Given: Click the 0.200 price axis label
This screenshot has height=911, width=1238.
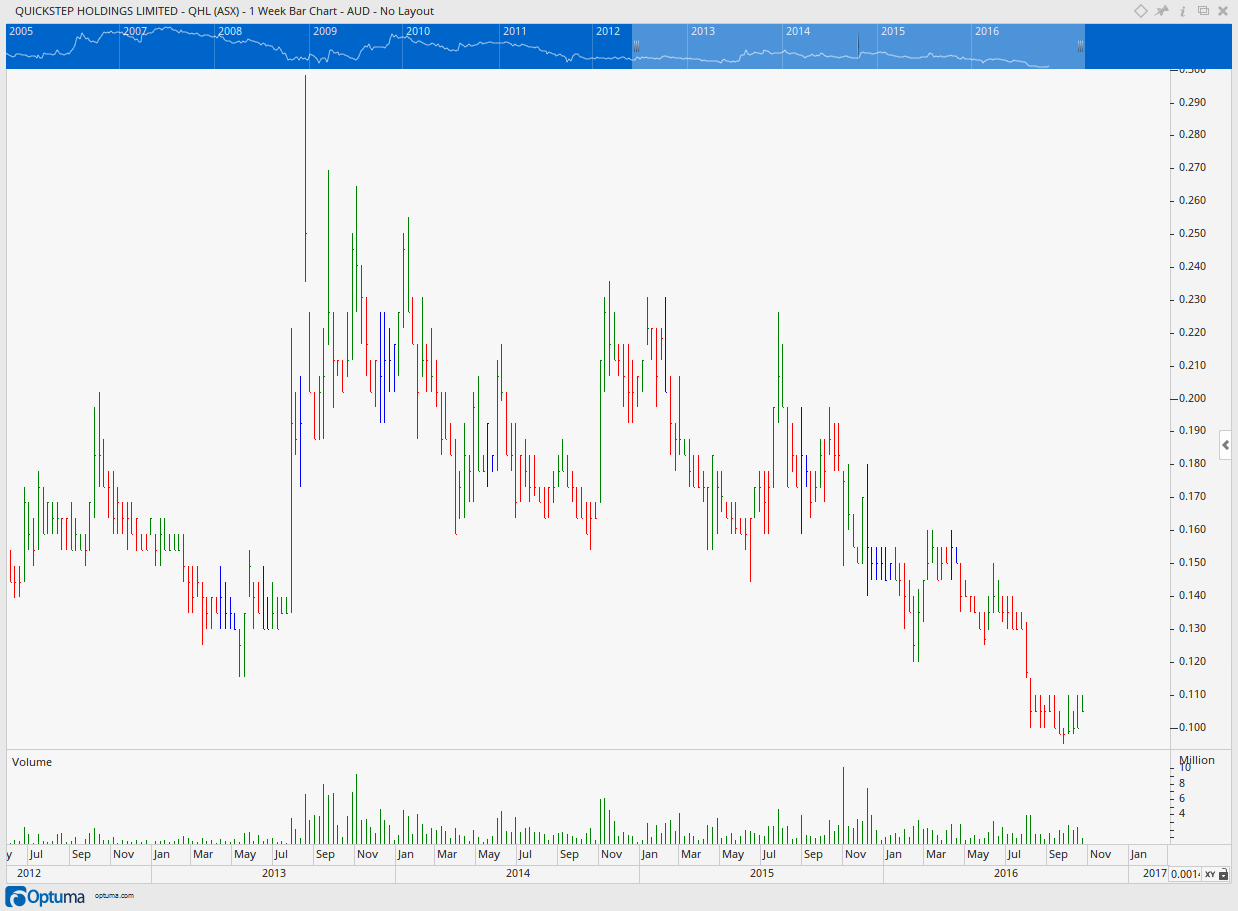Looking at the screenshot, I should click(x=1190, y=398).
